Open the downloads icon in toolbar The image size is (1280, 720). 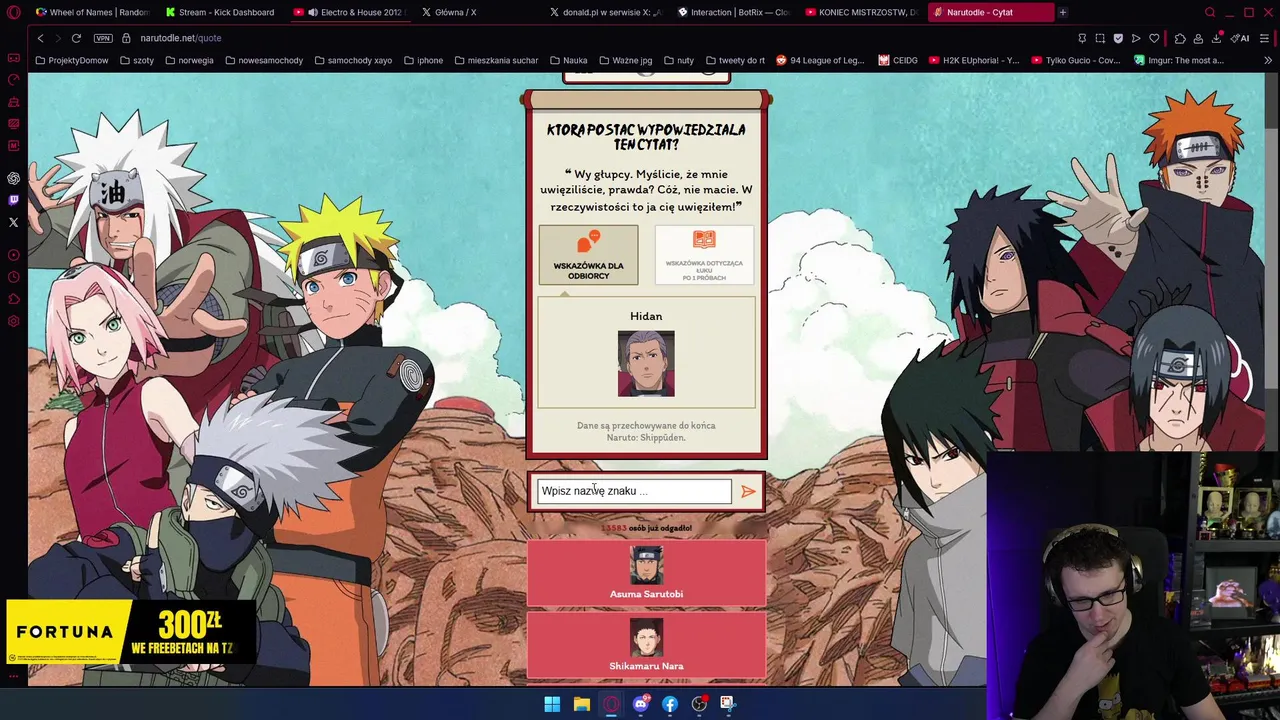[x=1216, y=38]
